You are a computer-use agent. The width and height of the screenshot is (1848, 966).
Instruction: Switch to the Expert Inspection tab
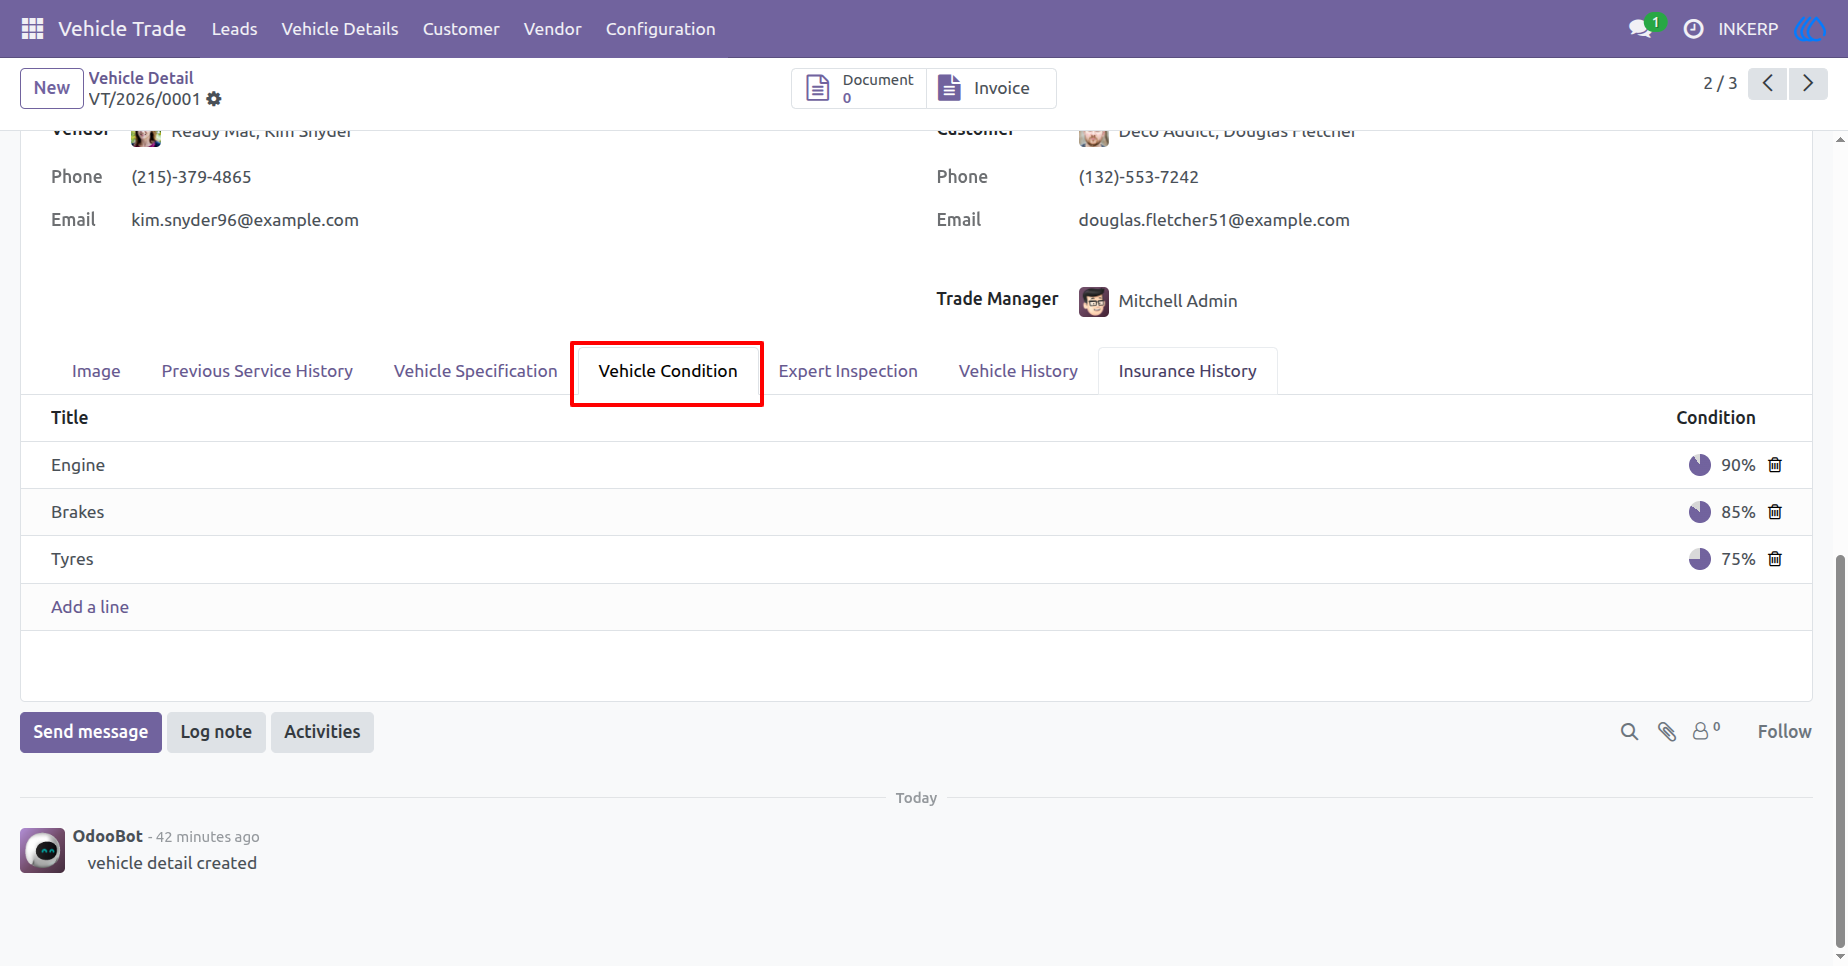(848, 371)
